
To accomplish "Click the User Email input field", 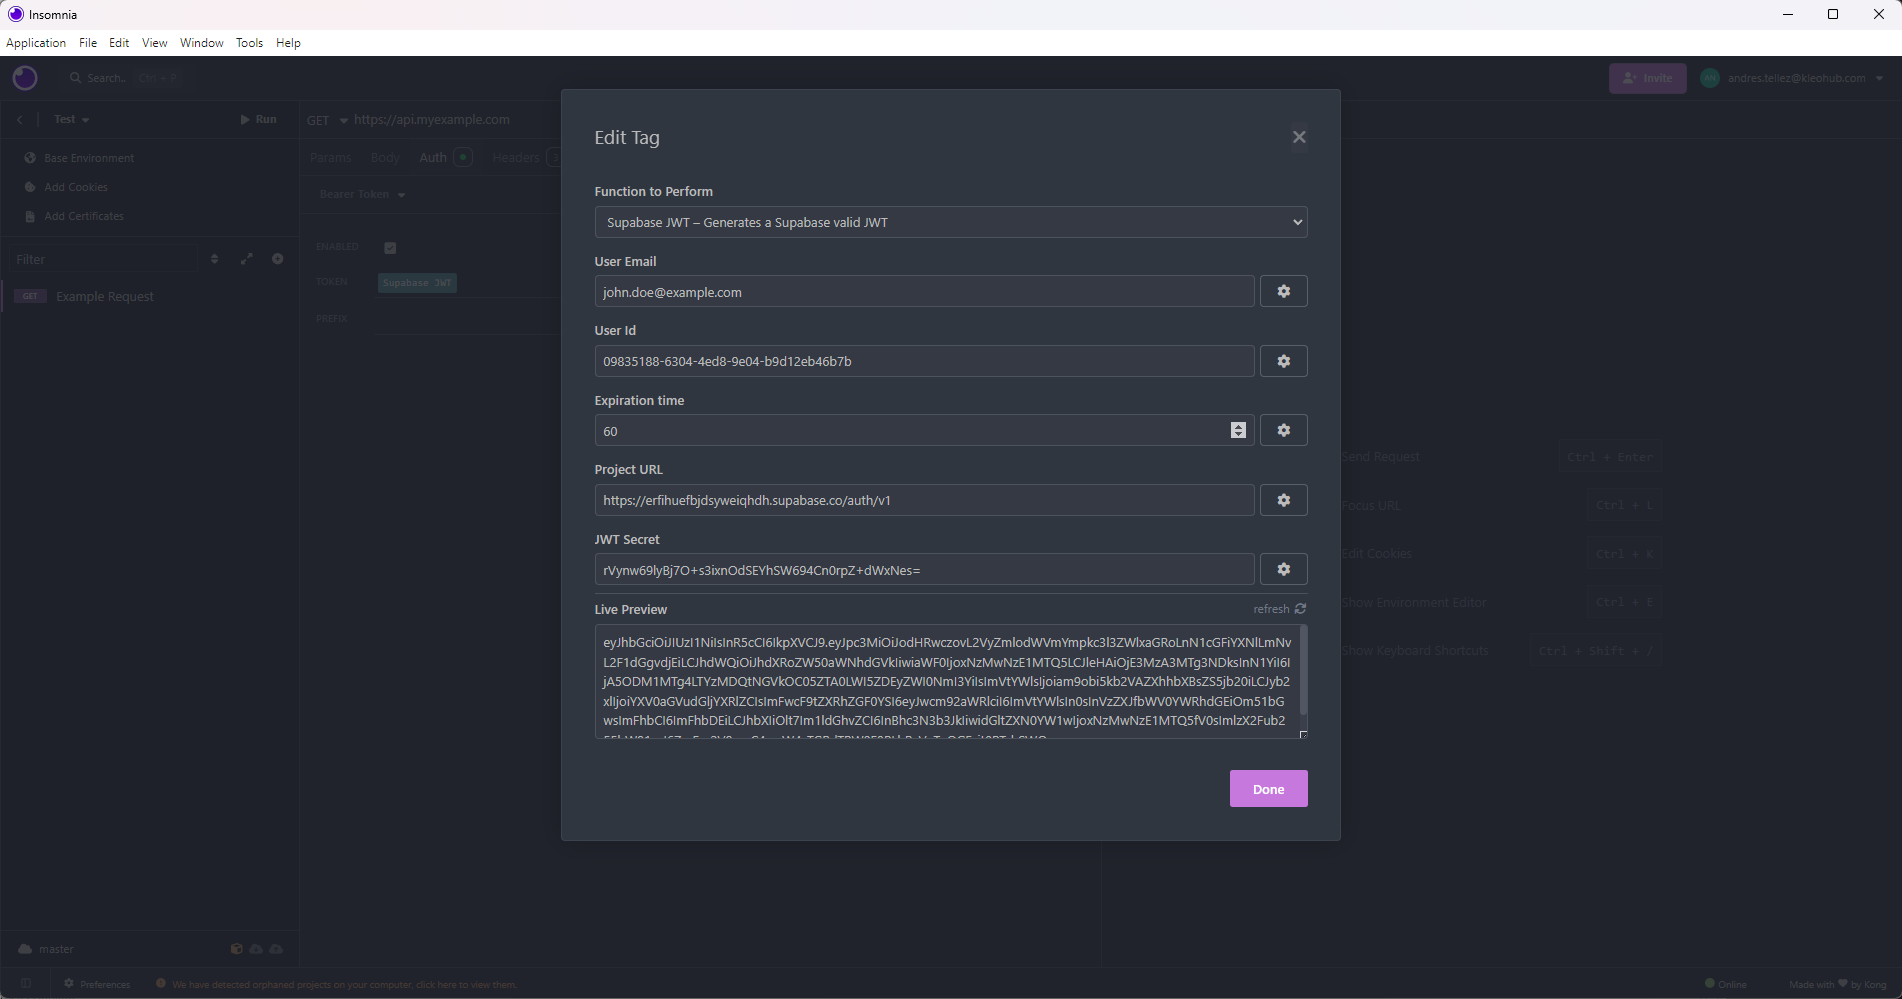I will coord(925,292).
